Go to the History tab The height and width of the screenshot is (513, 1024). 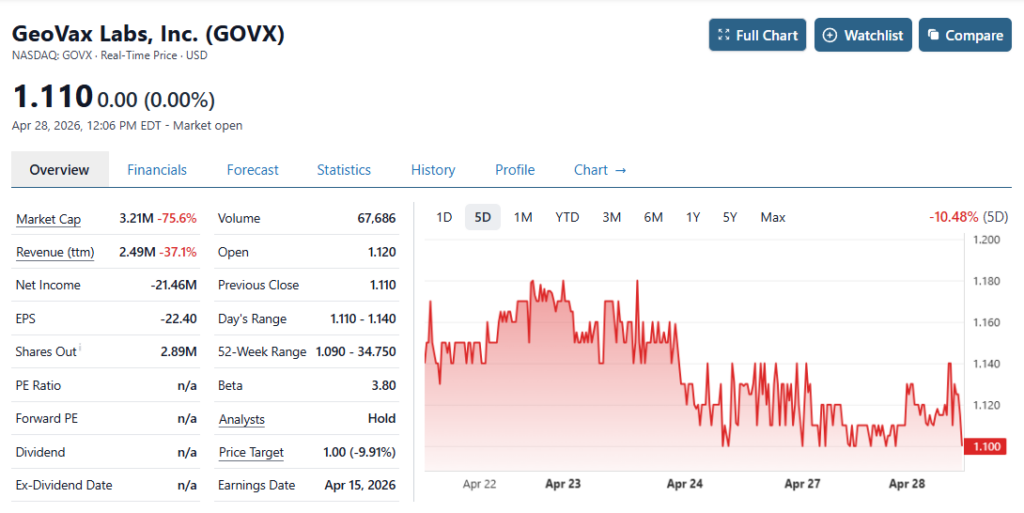coord(433,170)
